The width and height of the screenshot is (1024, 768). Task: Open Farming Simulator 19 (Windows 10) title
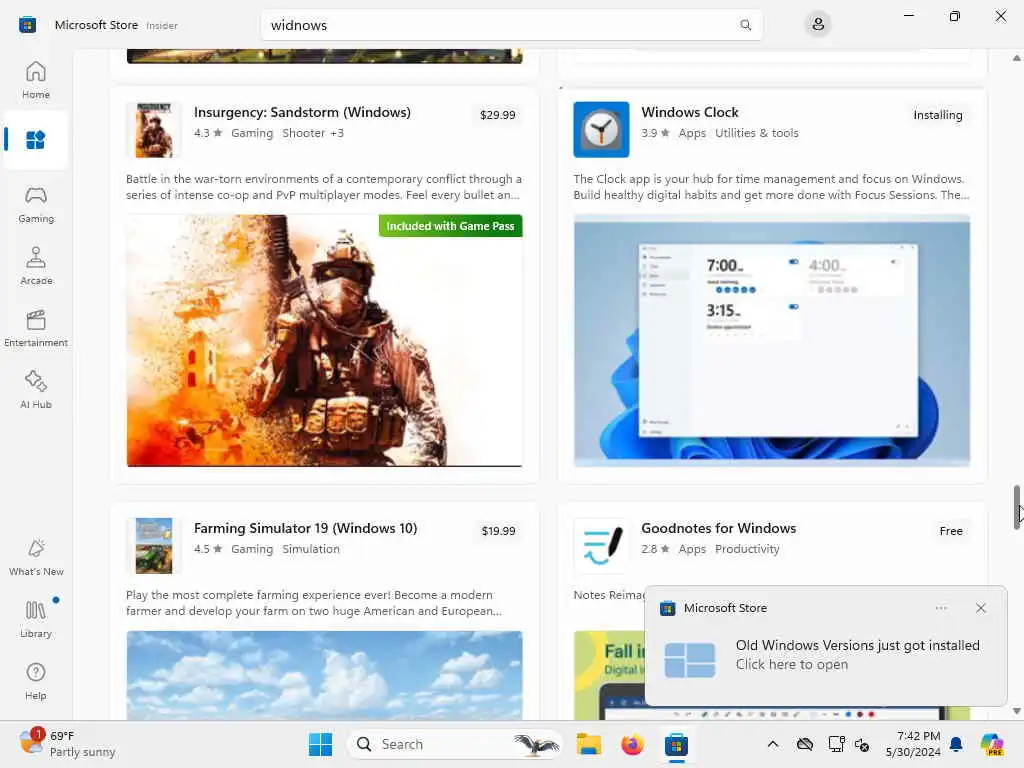(x=306, y=528)
